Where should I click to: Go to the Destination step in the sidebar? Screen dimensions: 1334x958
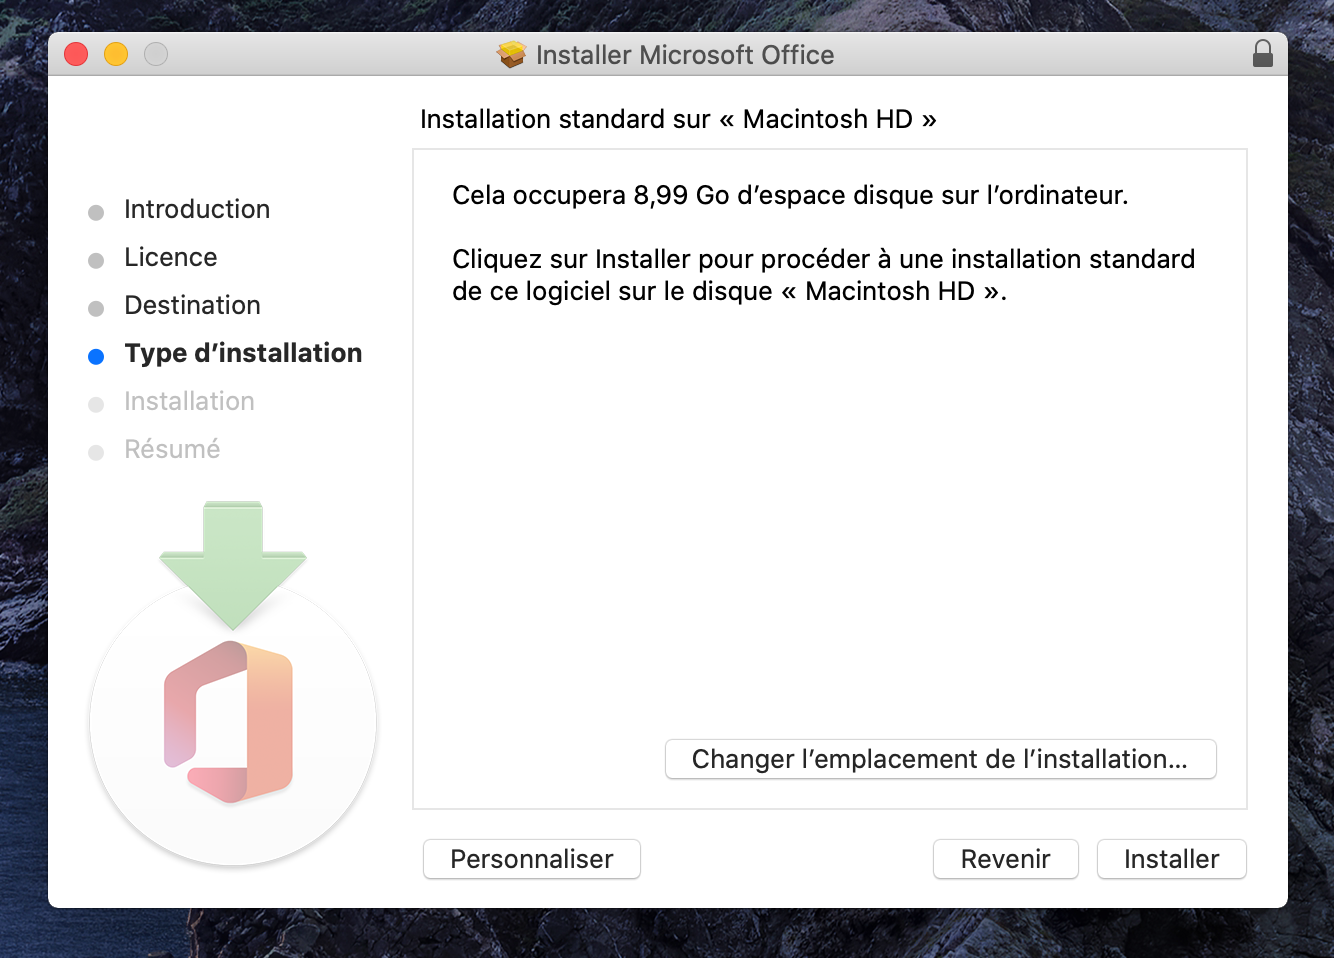pos(192,305)
